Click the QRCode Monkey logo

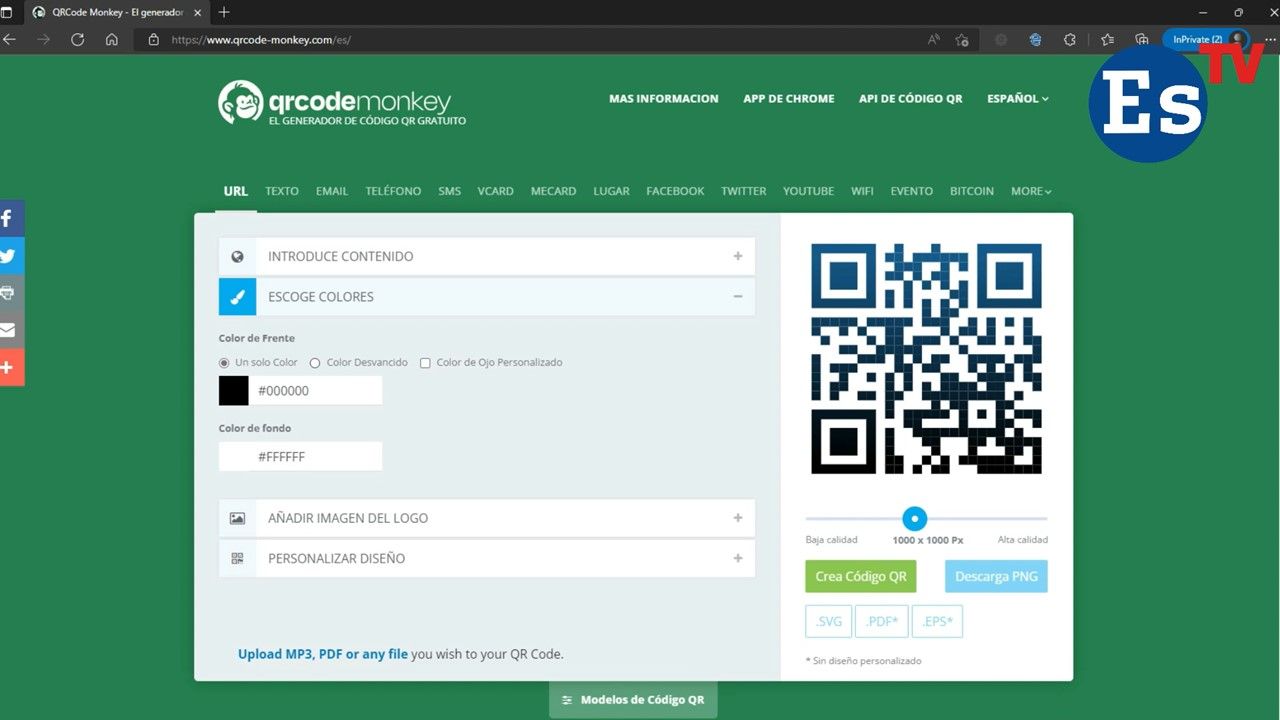[x=342, y=103]
